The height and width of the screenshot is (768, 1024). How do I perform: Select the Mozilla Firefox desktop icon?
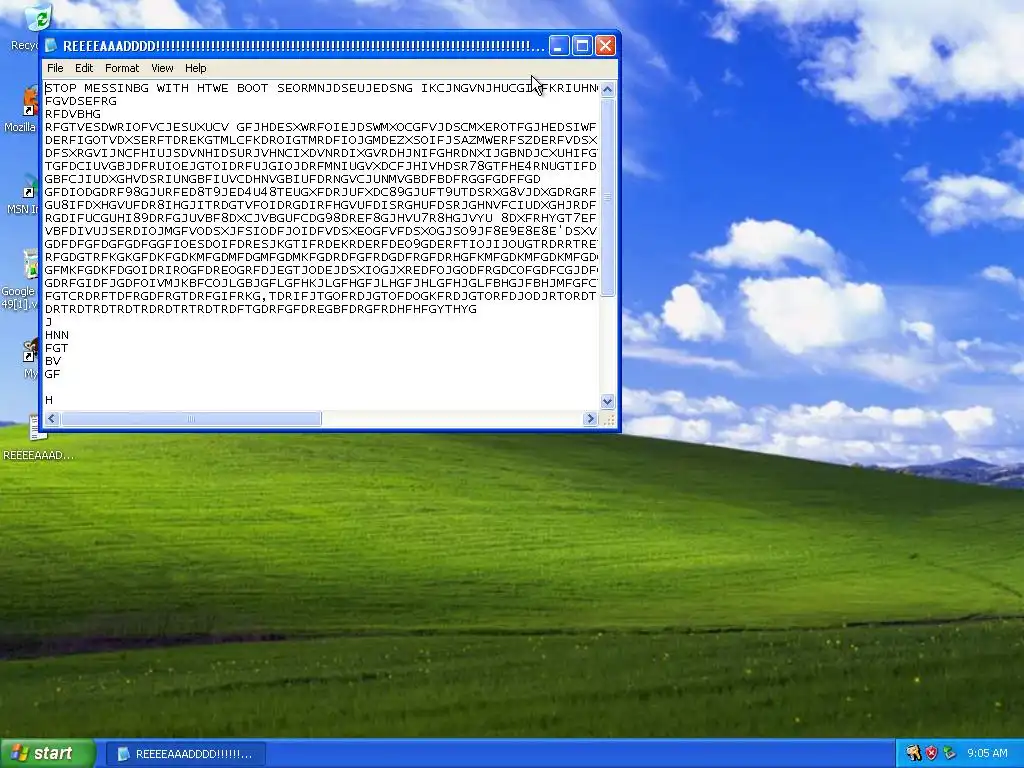(30, 103)
